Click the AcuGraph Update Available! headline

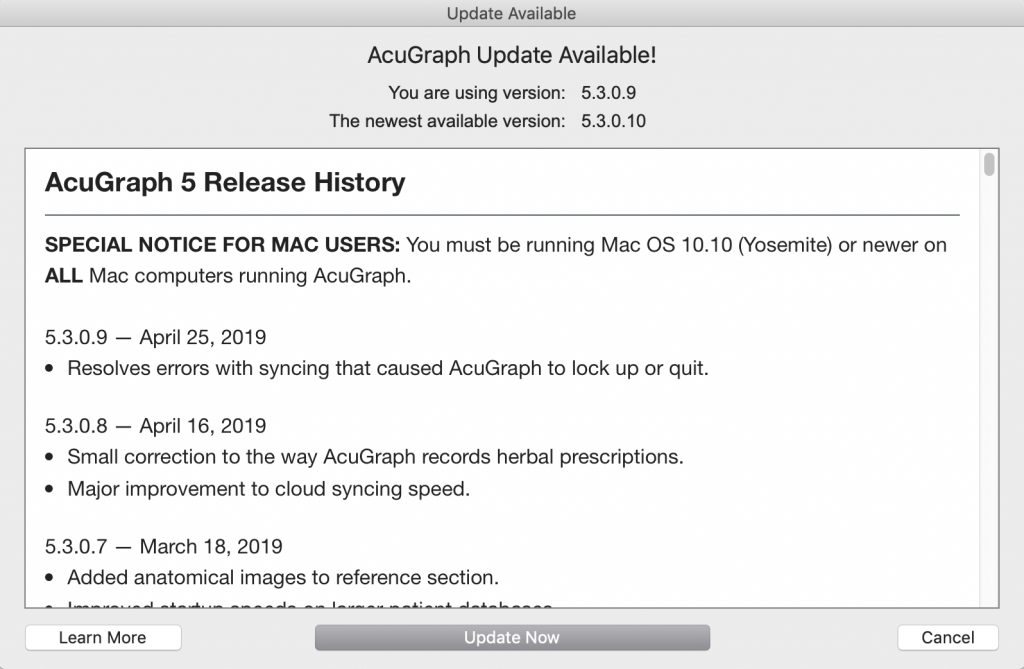click(x=512, y=55)
